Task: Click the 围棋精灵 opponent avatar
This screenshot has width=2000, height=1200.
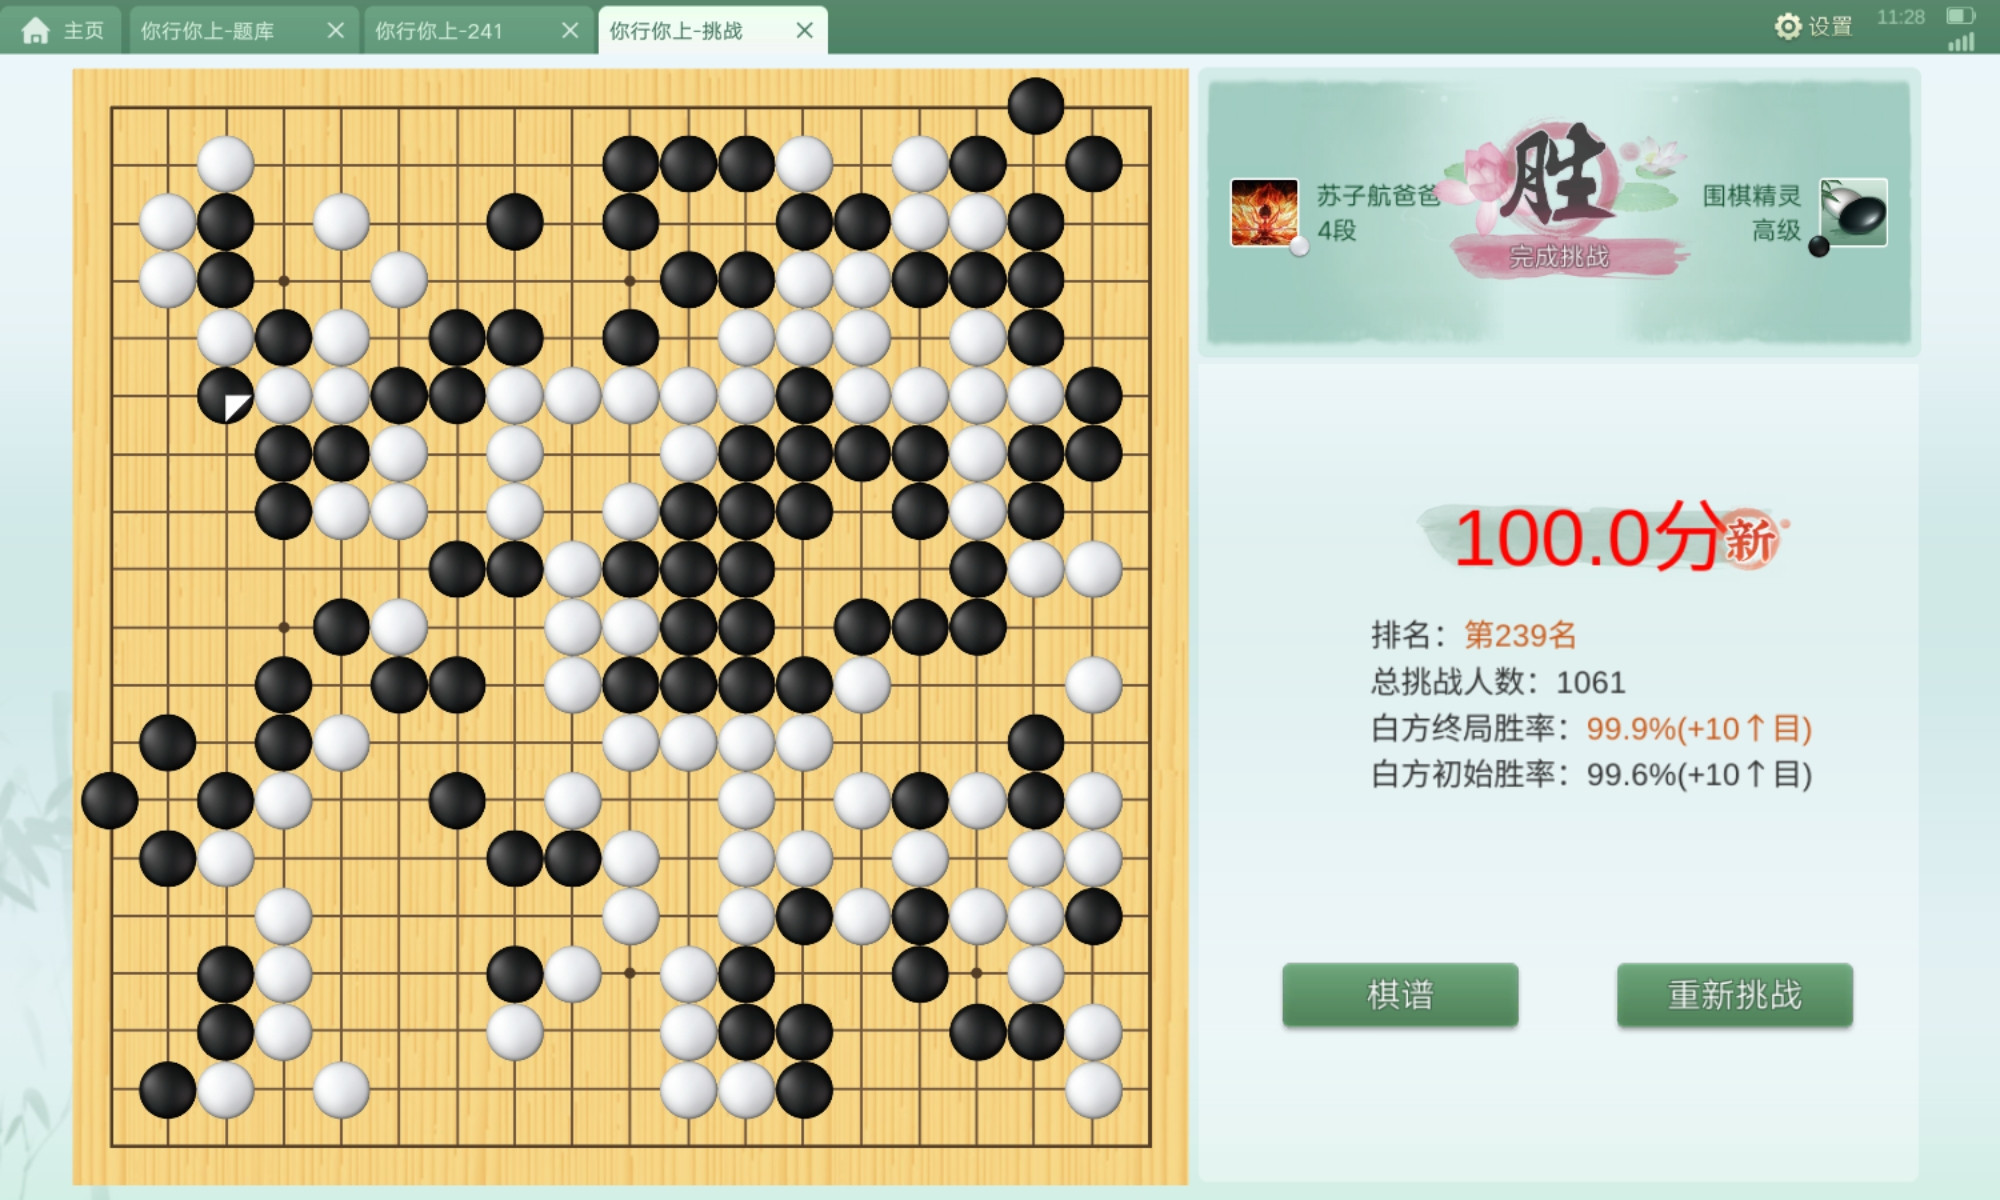Action: 1853,212
